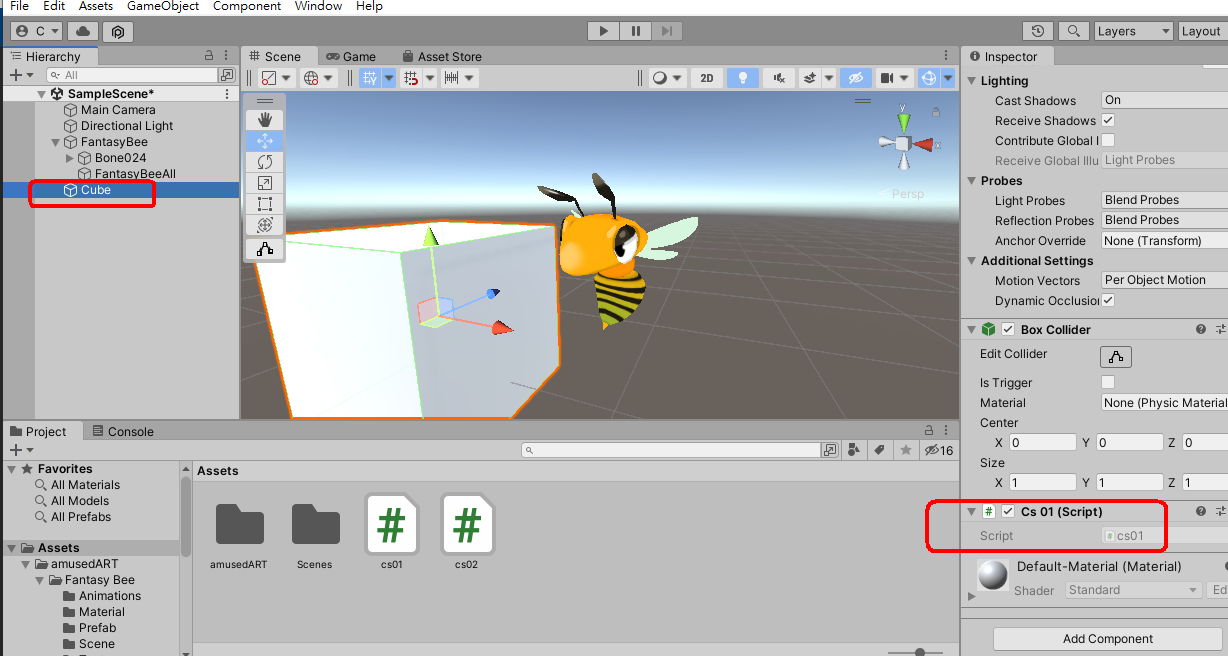Select the Move tool in scene toolbar
The height and width of the screenshot is (656, 1228).
[265, 141]
